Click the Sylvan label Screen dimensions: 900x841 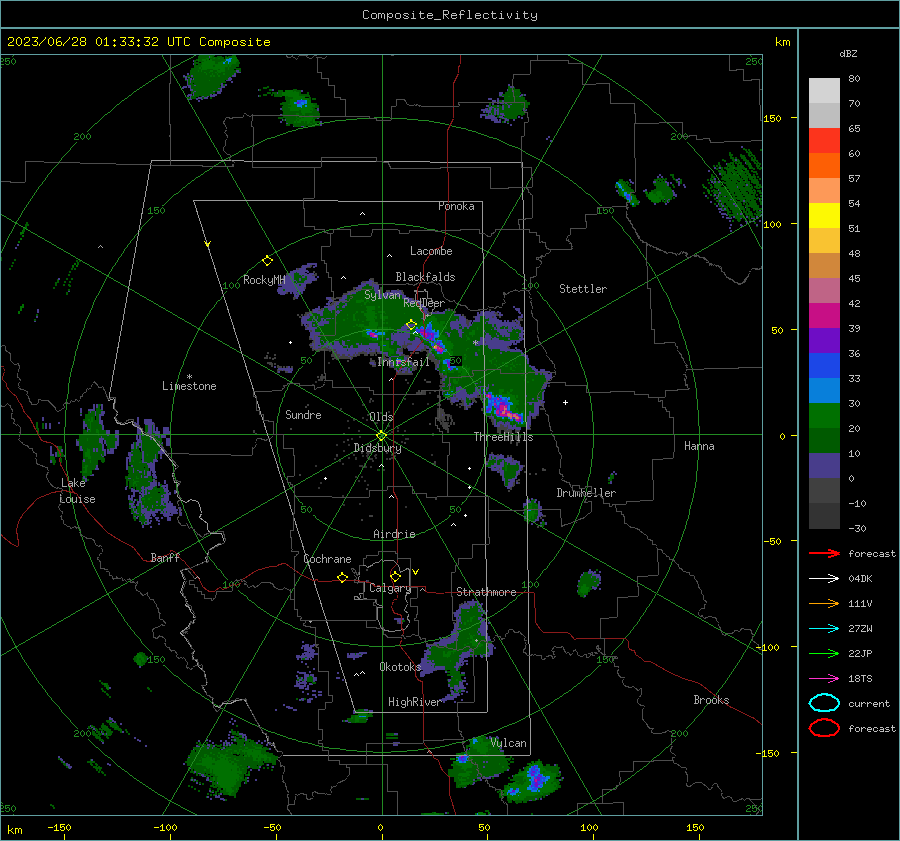pos(382,295)
